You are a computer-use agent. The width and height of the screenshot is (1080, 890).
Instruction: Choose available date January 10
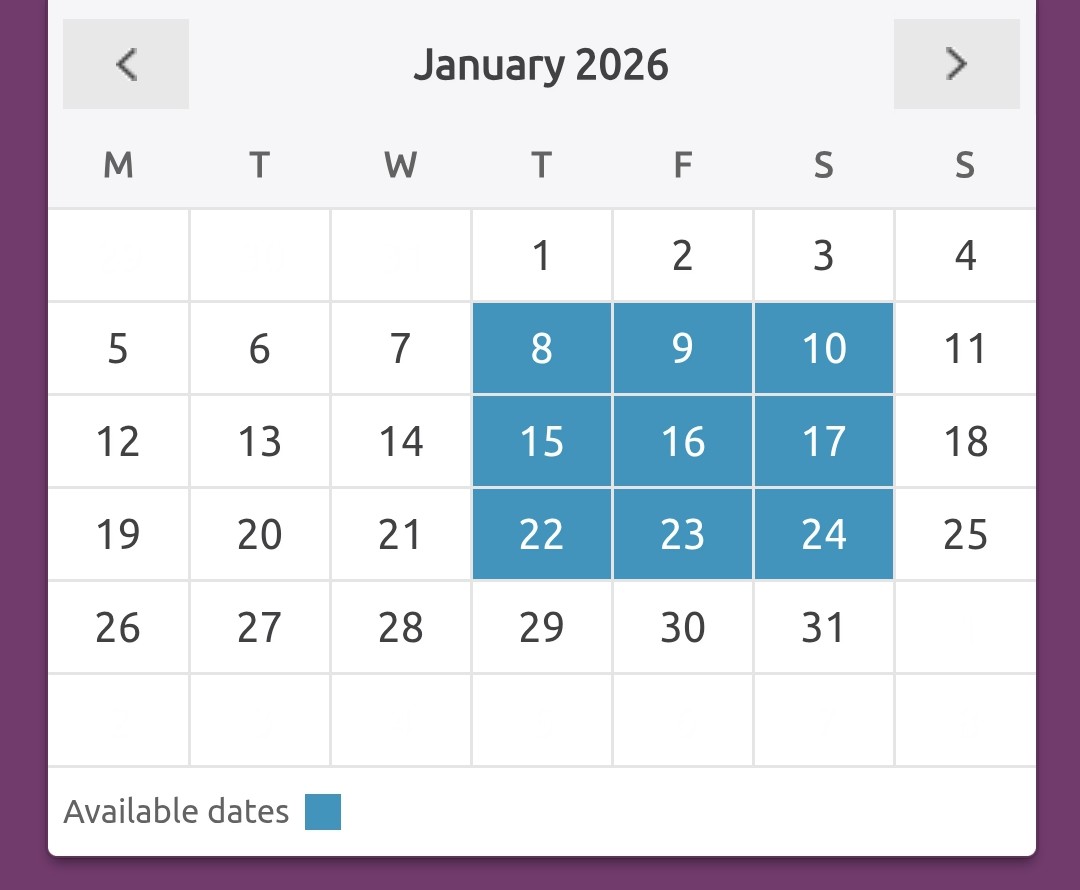pyautogui.click(x=824, y=349)
